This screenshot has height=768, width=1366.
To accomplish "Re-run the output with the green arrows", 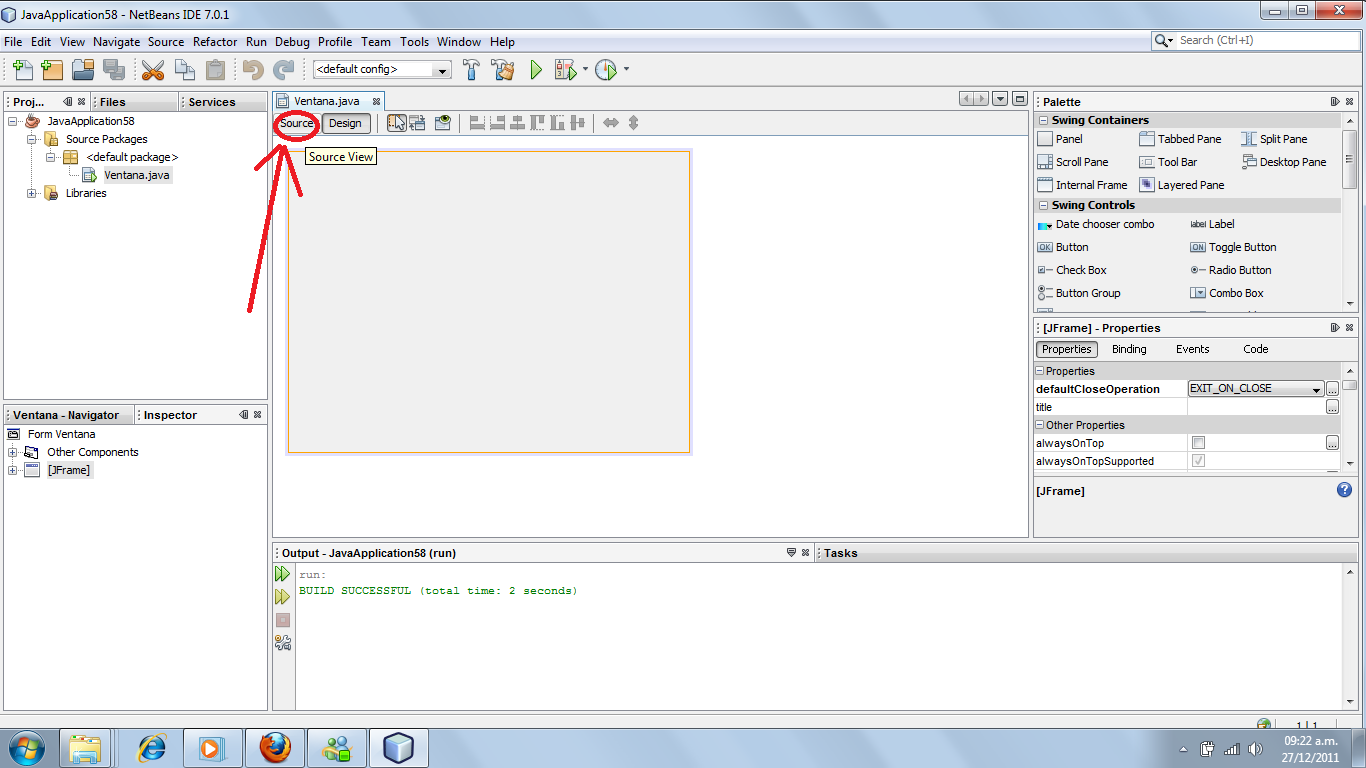I will (283, 574).
